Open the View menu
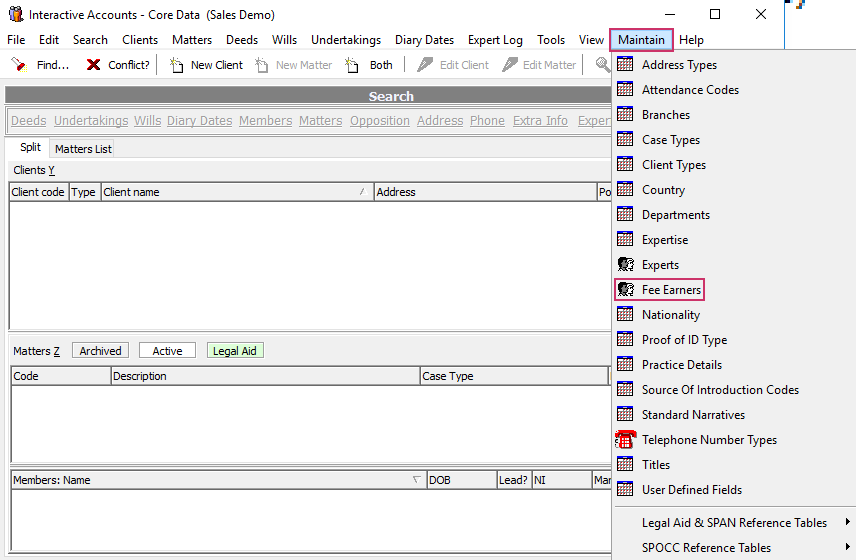 [591, 40]
